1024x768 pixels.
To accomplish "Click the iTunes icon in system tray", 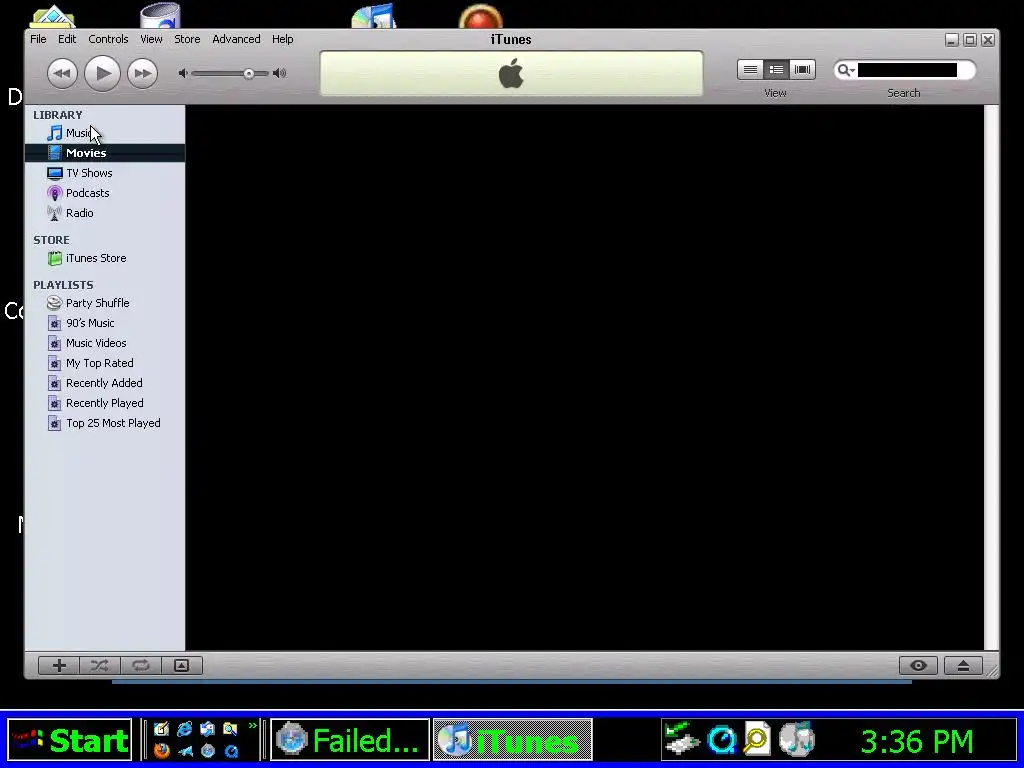I will pos(797,739).
